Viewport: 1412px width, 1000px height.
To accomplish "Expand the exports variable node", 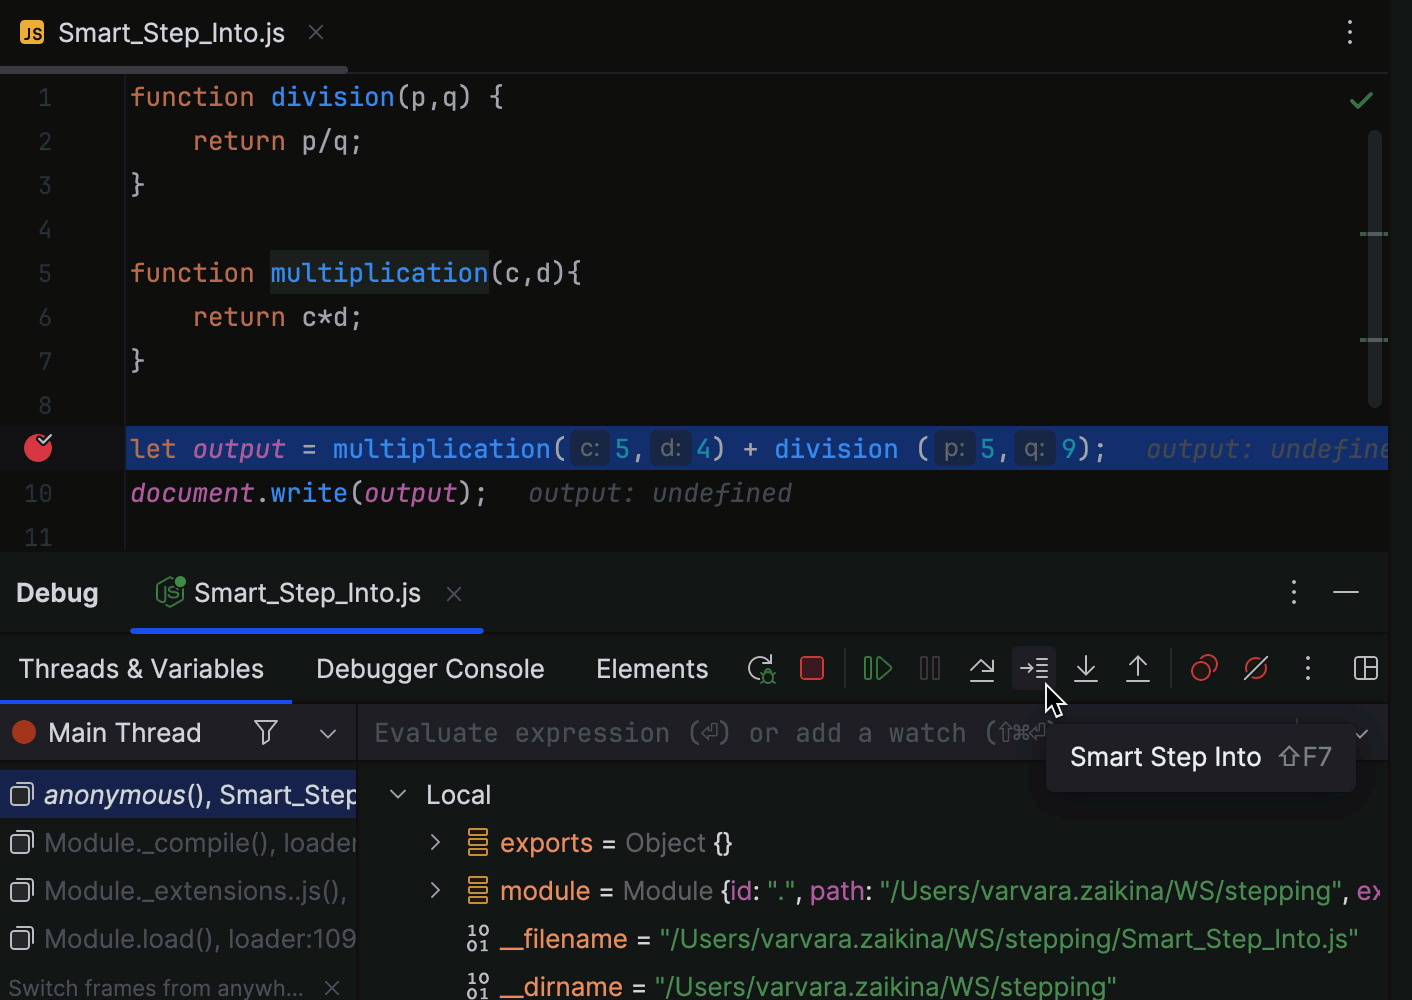I will point(436,843).
